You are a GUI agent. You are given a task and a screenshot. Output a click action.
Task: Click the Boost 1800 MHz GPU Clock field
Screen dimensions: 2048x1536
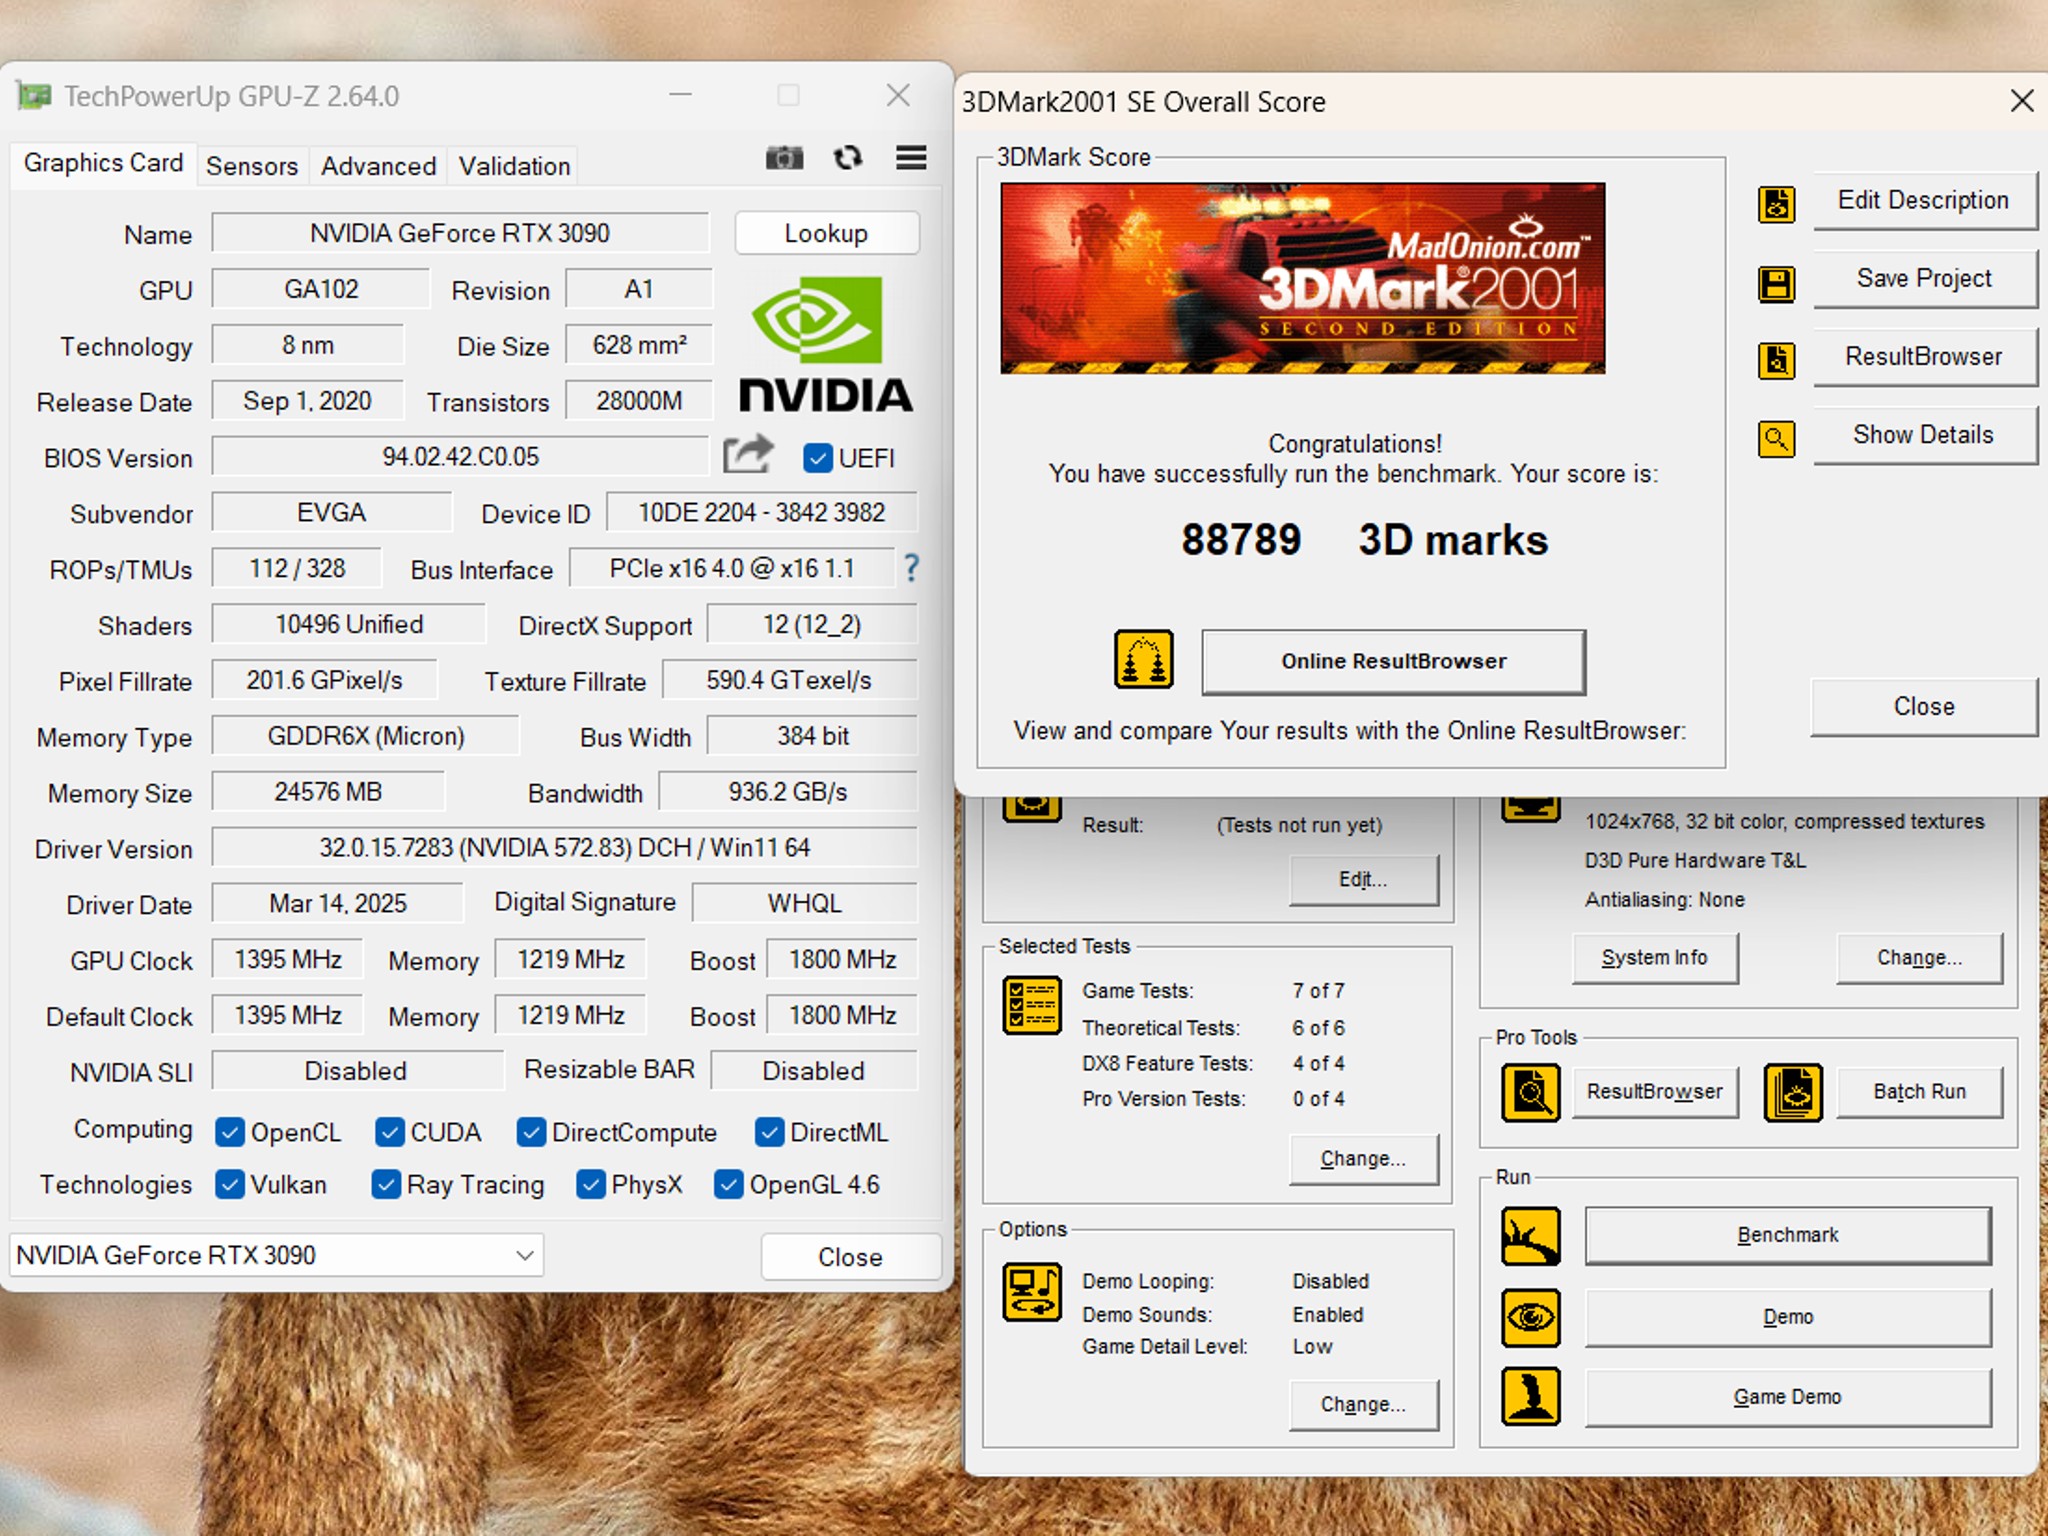(x=842, y=960)
